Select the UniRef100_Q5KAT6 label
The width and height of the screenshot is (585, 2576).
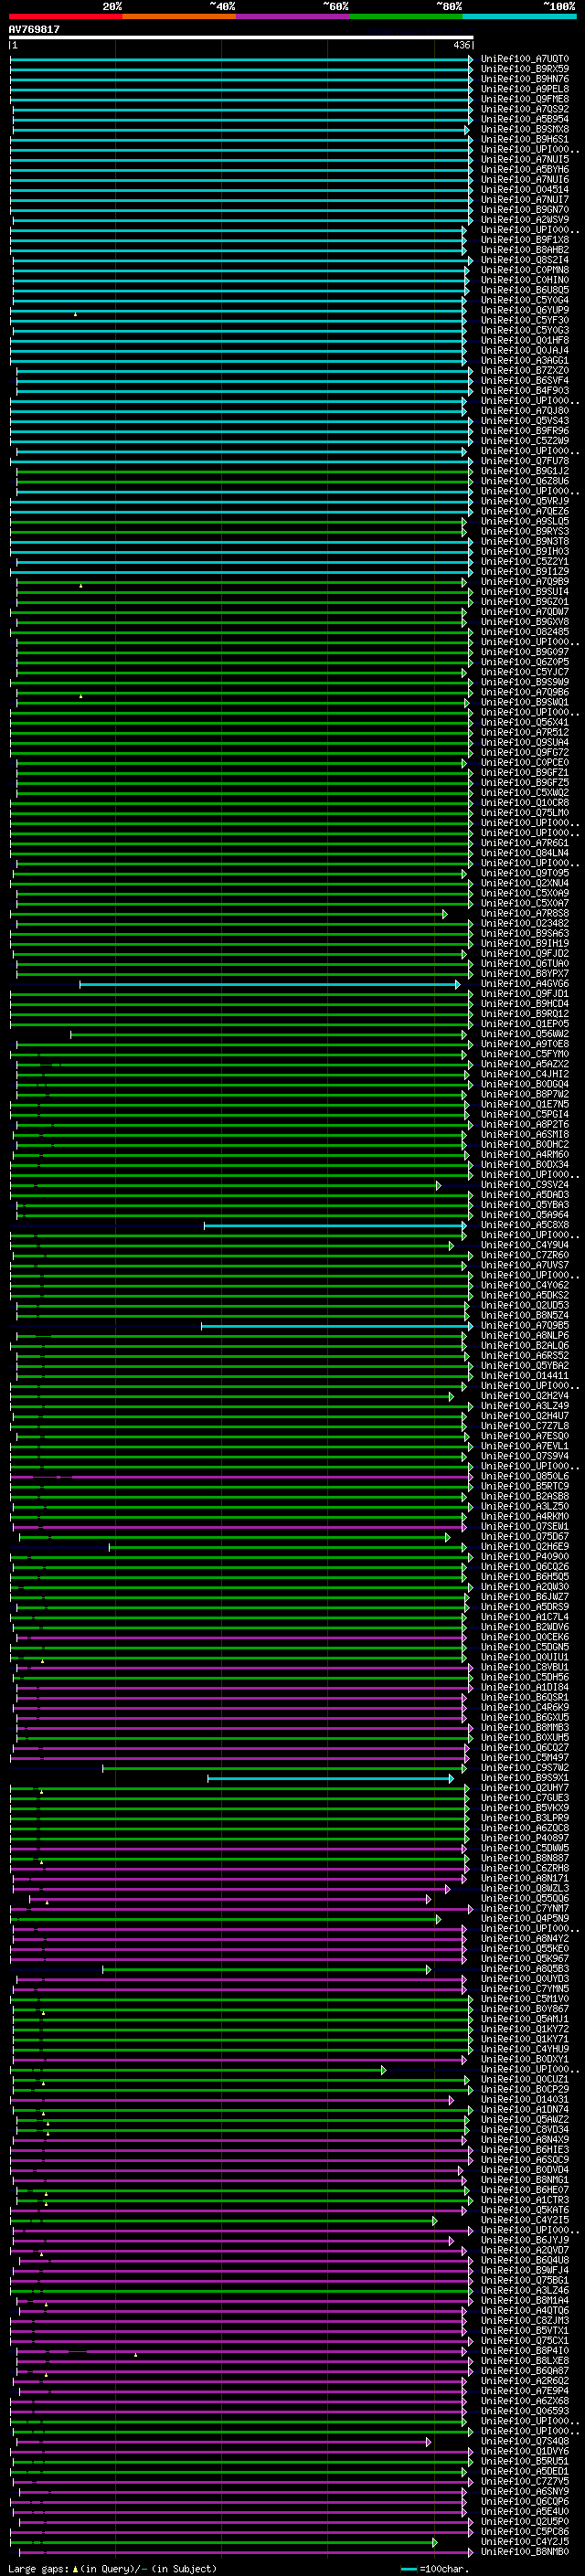click(525, 2210)
